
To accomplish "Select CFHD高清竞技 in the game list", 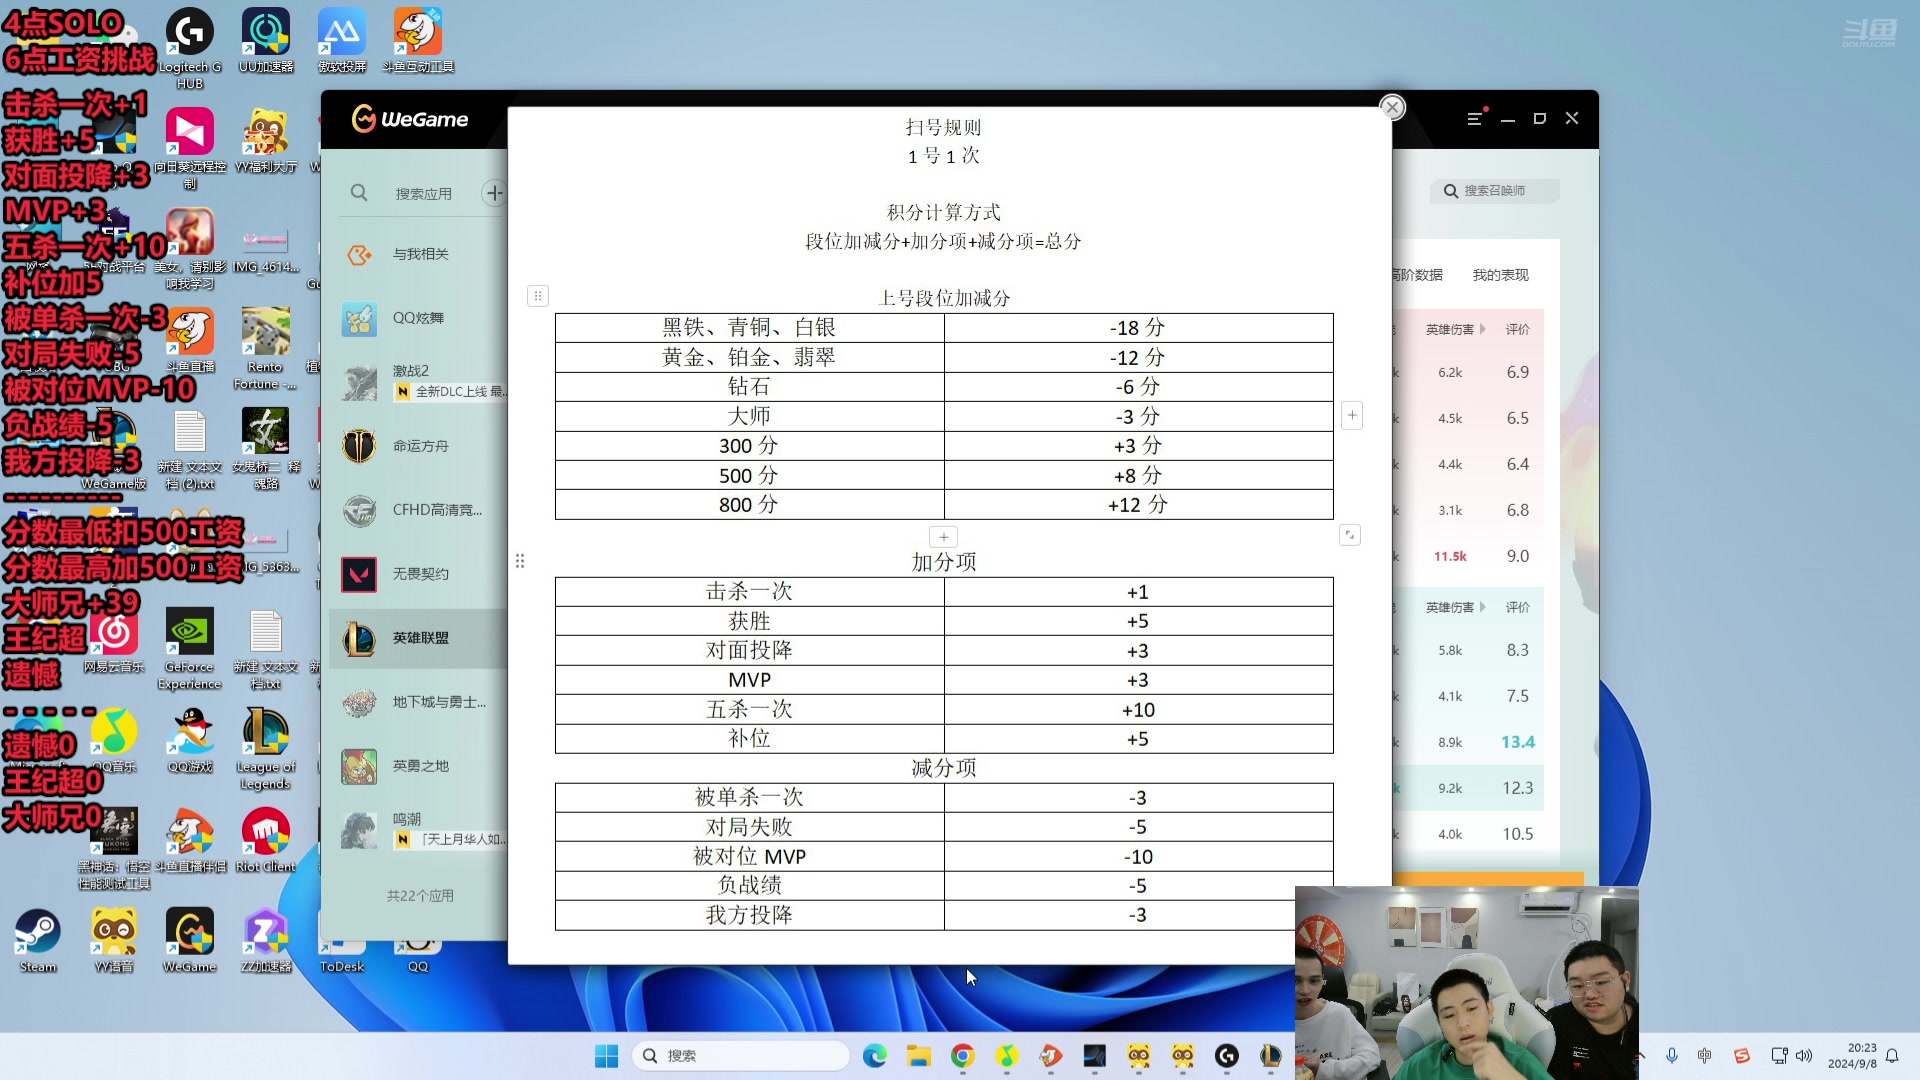I will pos(418,510).
